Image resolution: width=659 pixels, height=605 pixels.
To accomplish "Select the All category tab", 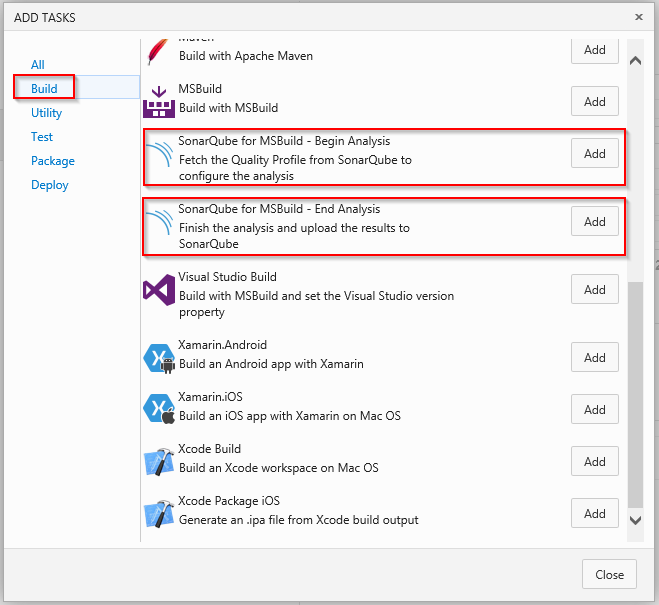I will tap(38, 65).
